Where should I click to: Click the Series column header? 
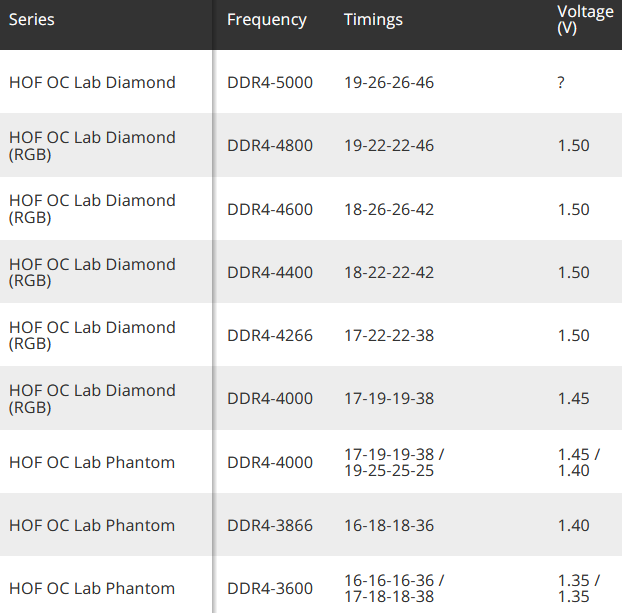32,20
